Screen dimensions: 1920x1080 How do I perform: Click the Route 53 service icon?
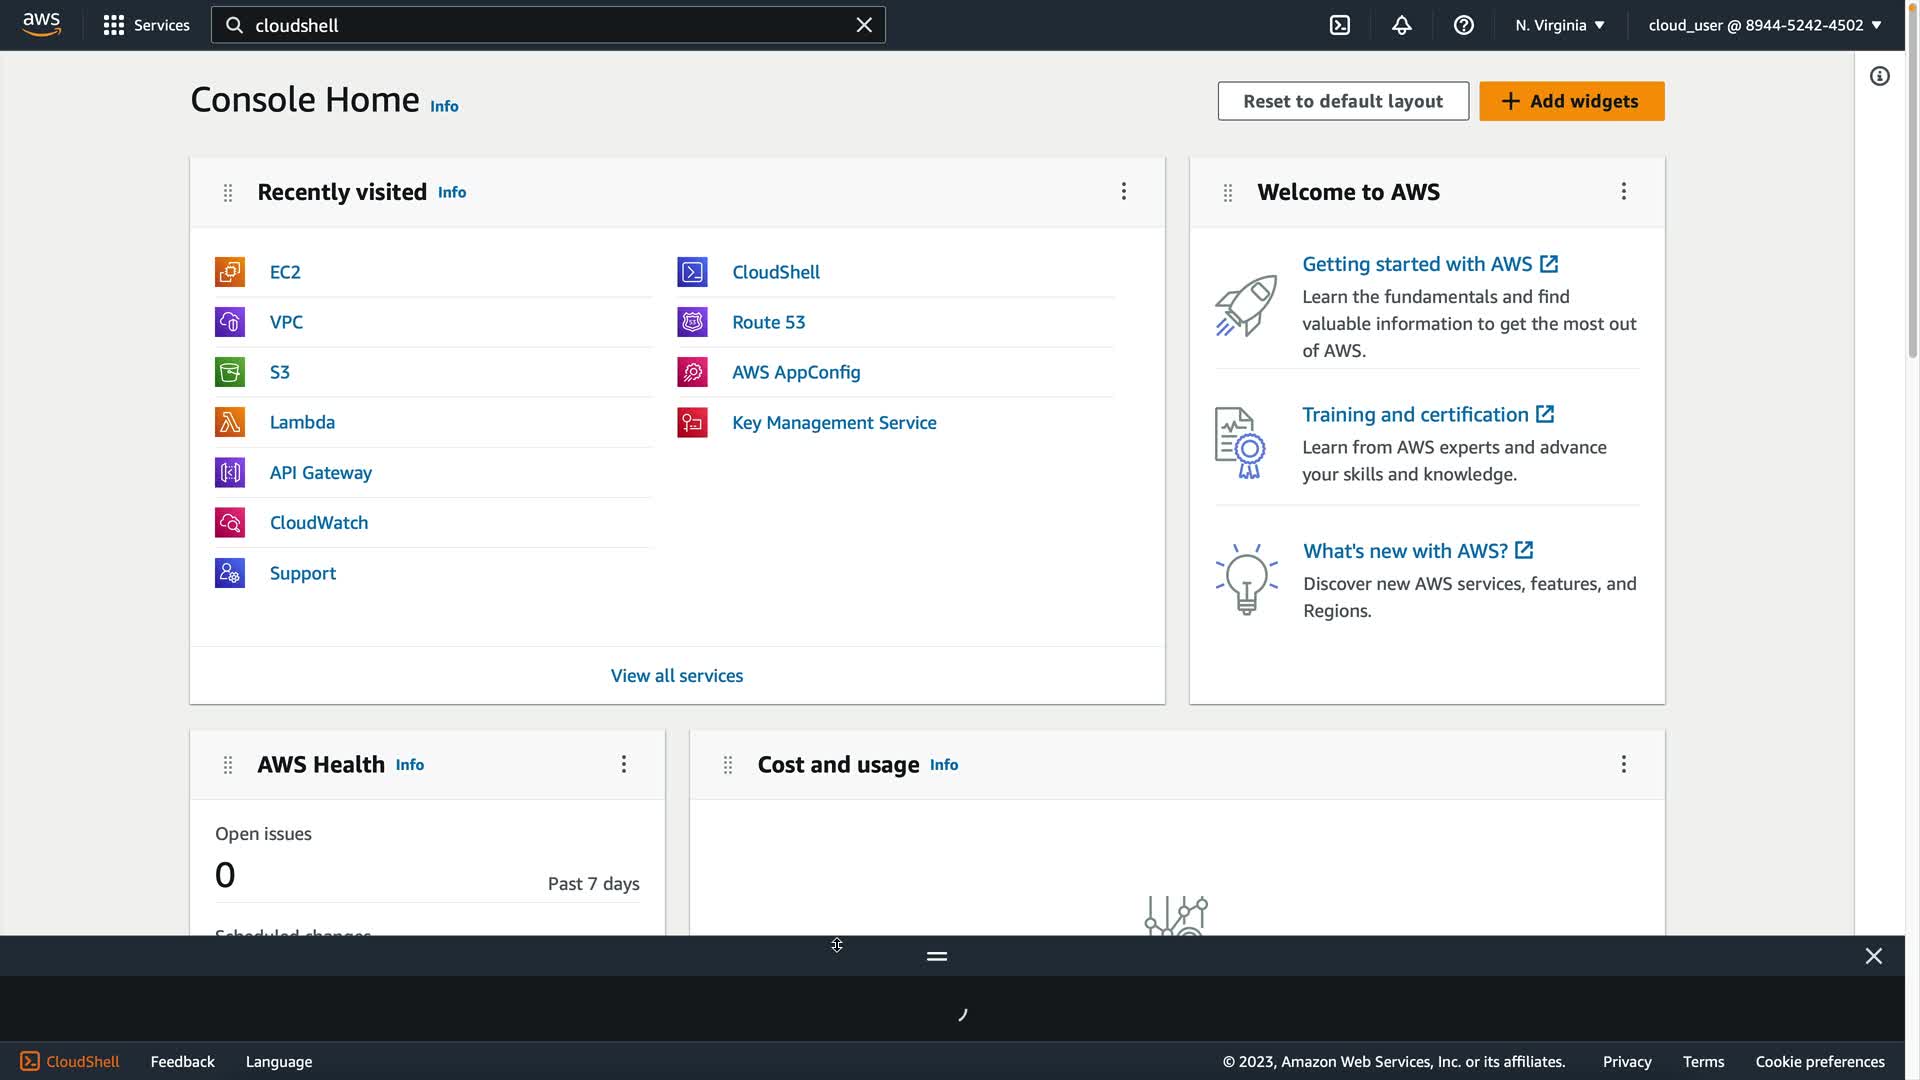coord(692,322)
